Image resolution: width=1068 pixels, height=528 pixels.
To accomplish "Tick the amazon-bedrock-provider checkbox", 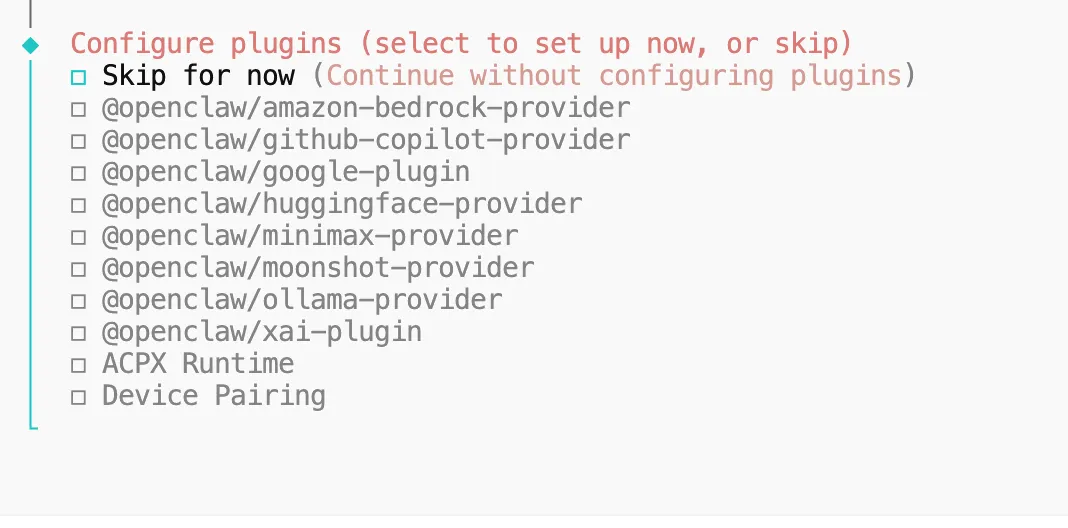I will coord(78,110).
